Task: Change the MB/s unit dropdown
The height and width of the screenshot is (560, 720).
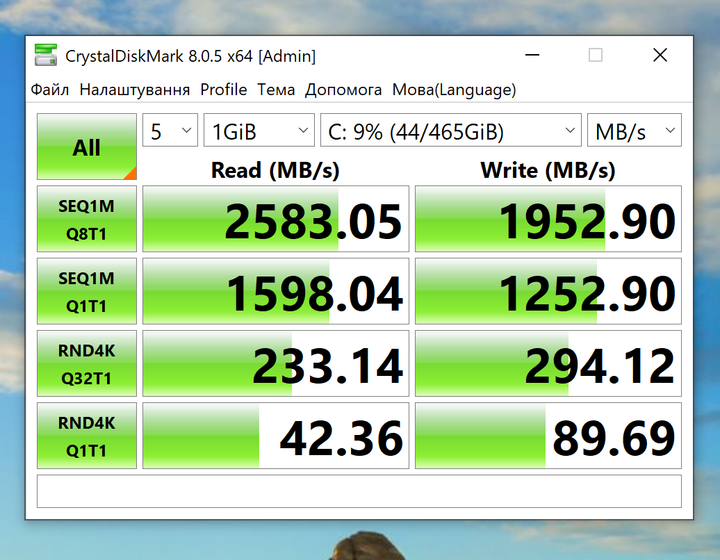Action: [634, 130]
